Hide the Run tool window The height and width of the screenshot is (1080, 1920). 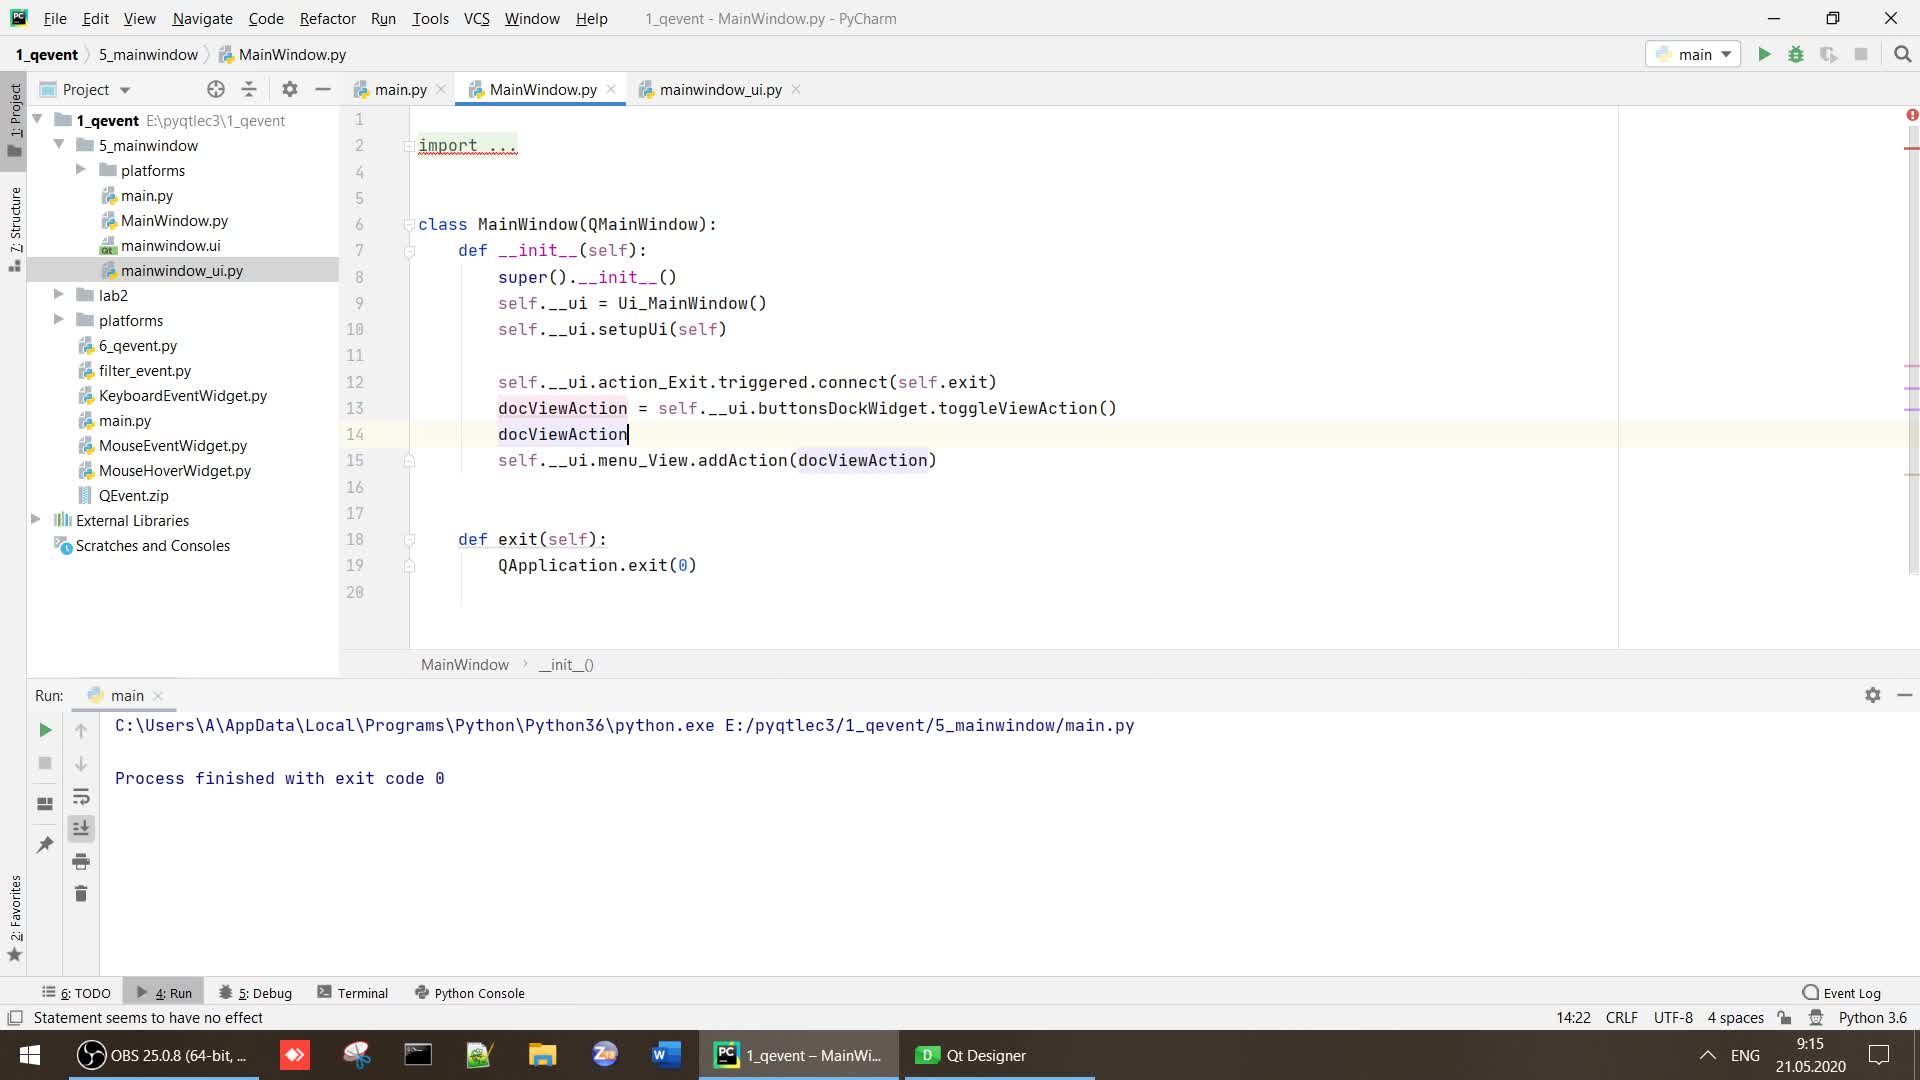[1905, 695]
